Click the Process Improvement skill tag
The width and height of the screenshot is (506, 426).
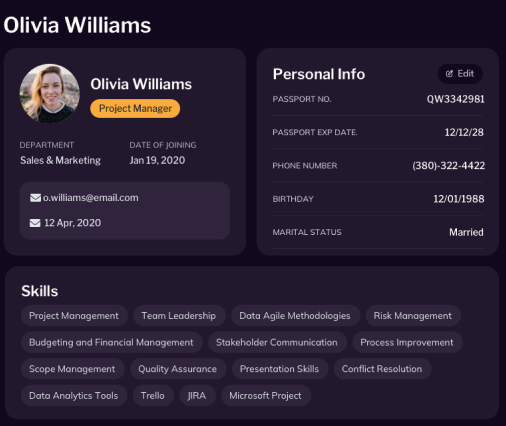point(407,342)
